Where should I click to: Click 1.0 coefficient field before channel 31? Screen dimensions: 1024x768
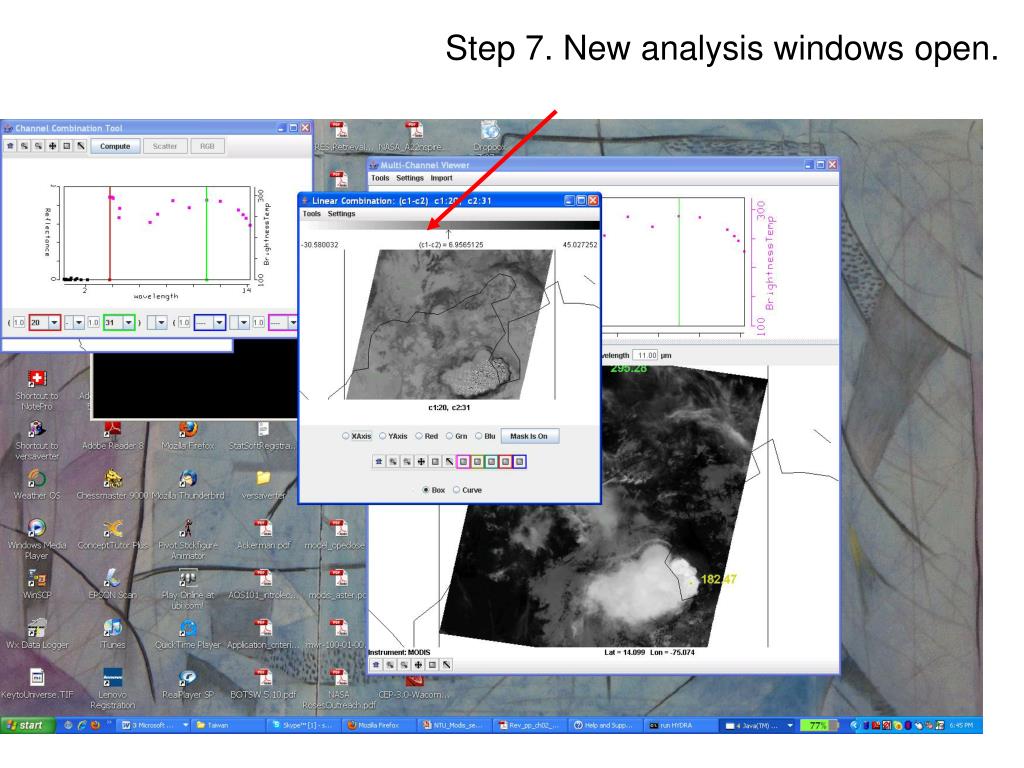[93, 323]
